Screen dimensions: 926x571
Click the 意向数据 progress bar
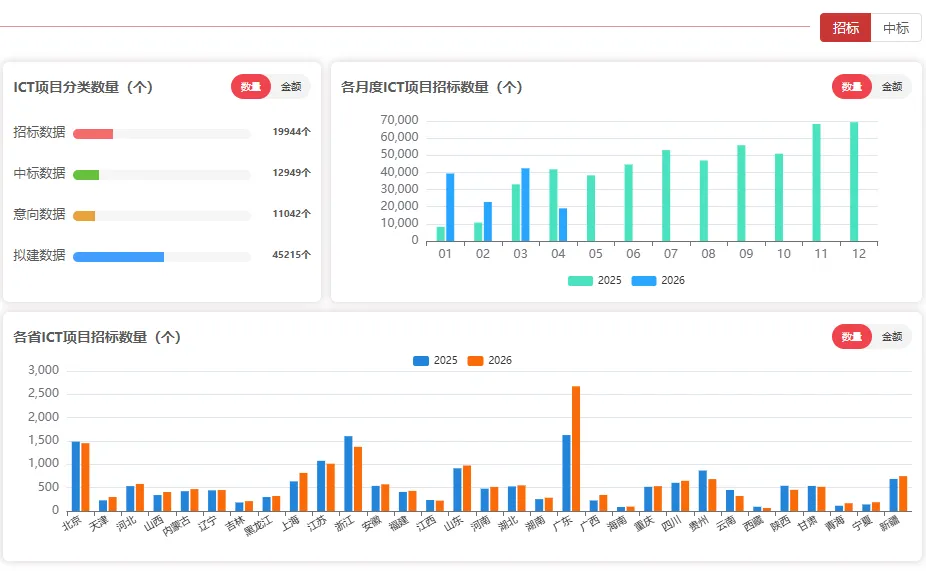162,216
